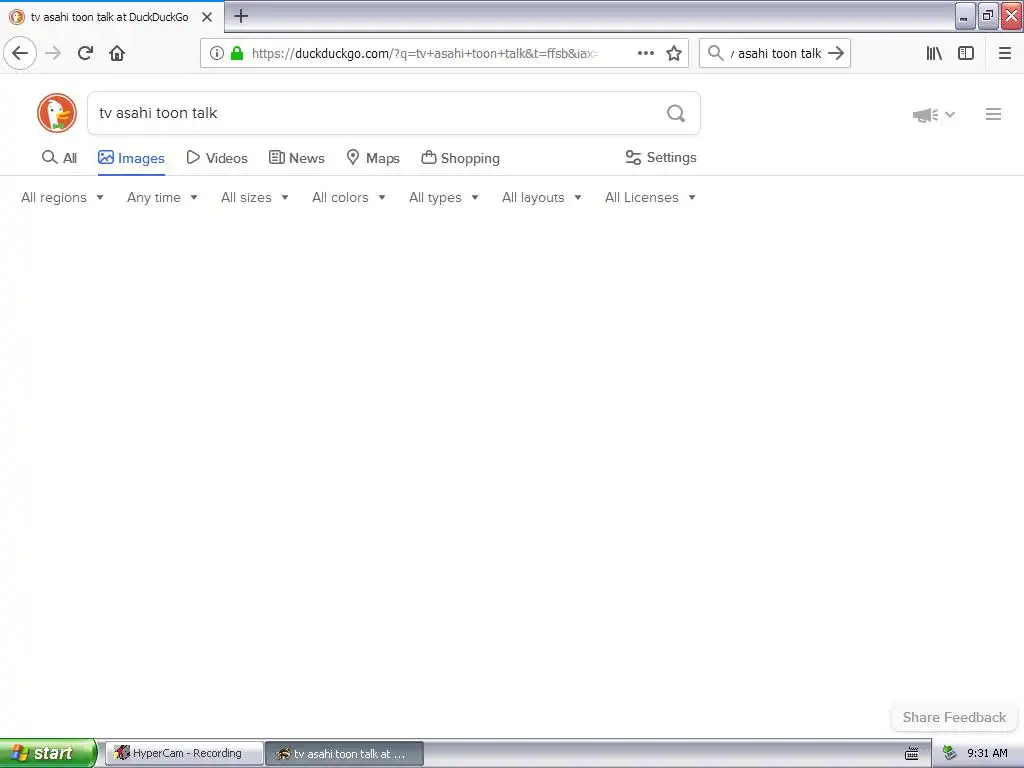Screen dimensions: 1024x768
Task: Click the browser forward arrow
Action: [53, 53]
